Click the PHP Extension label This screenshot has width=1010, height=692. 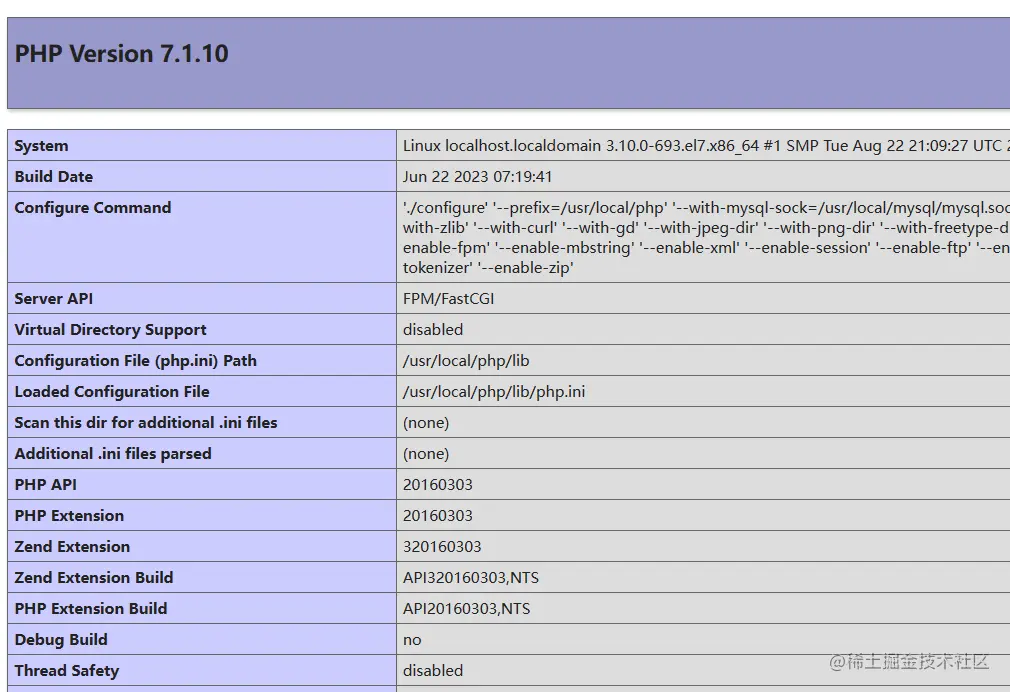coord(69,515)
